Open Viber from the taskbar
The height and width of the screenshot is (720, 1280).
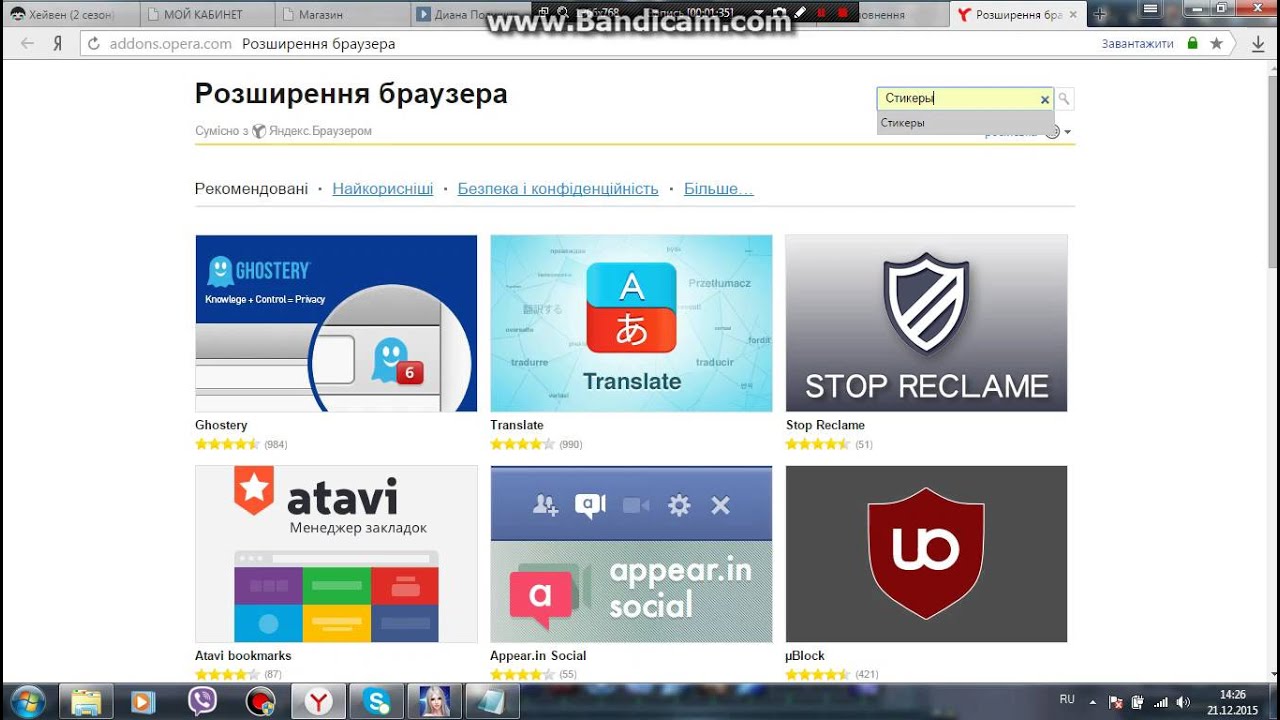coord(203,701)
